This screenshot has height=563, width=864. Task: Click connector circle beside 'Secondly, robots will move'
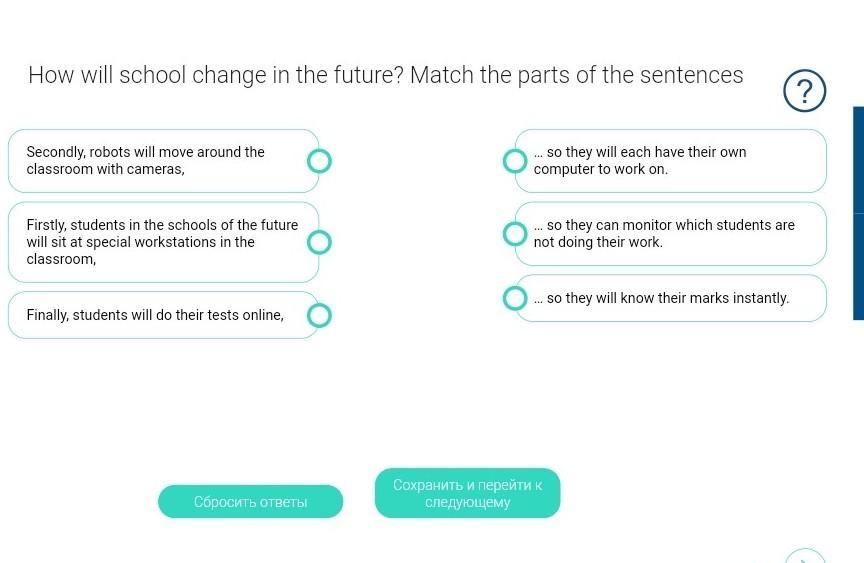click(319, 161)
